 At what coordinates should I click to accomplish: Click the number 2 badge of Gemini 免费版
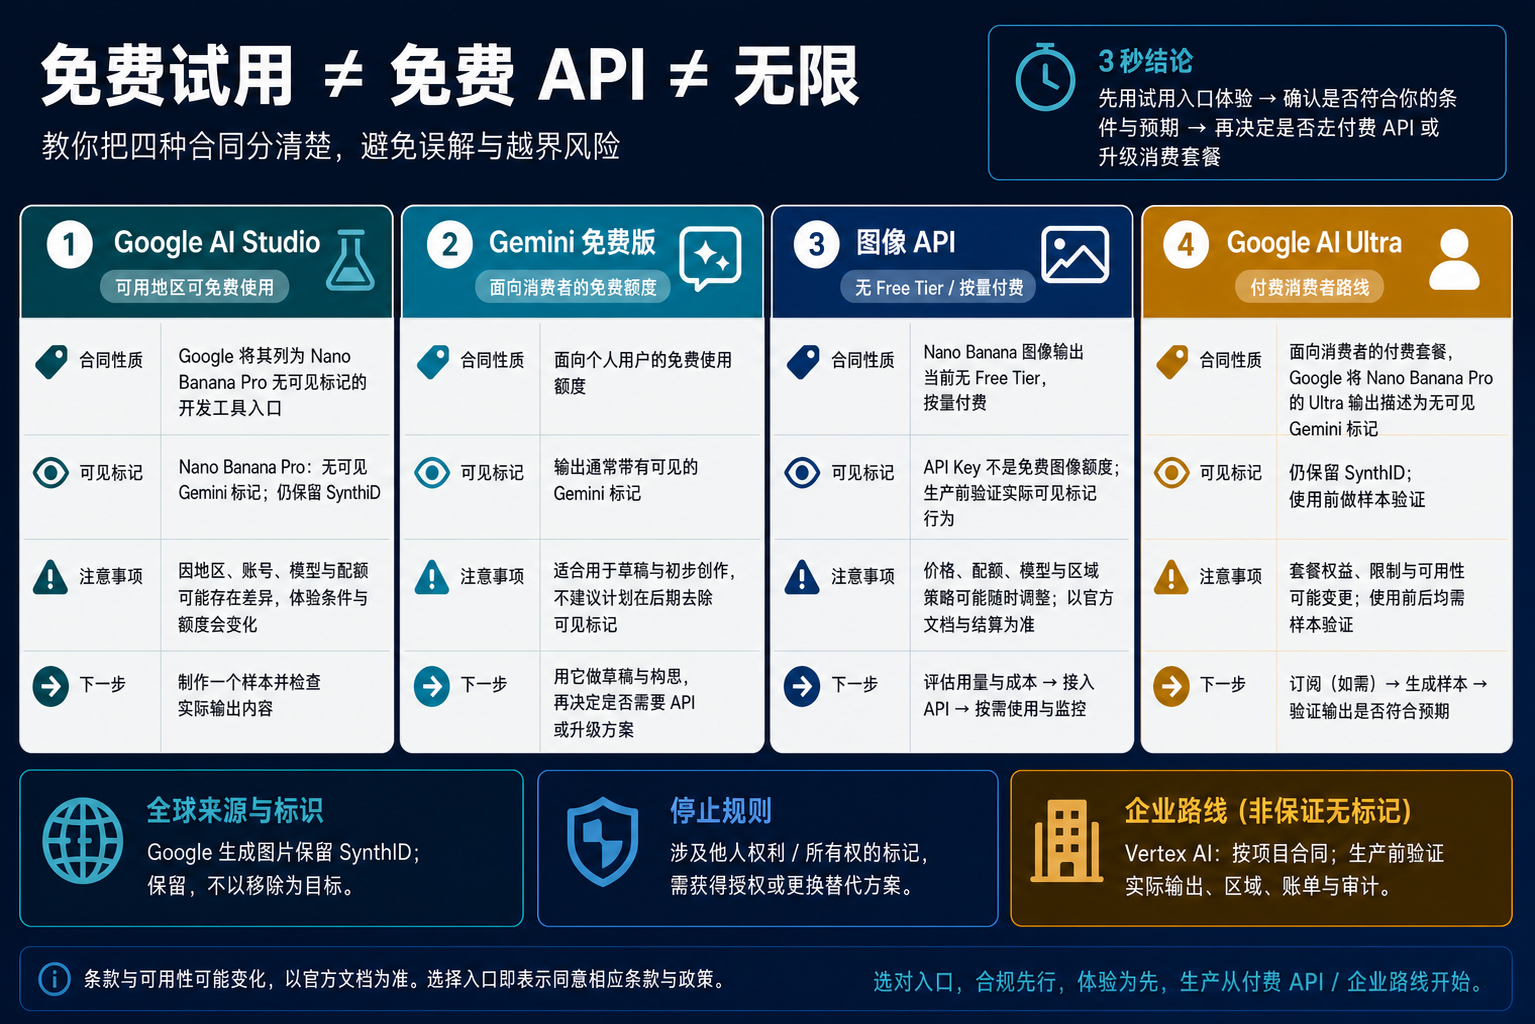click(x=450, y=245)
